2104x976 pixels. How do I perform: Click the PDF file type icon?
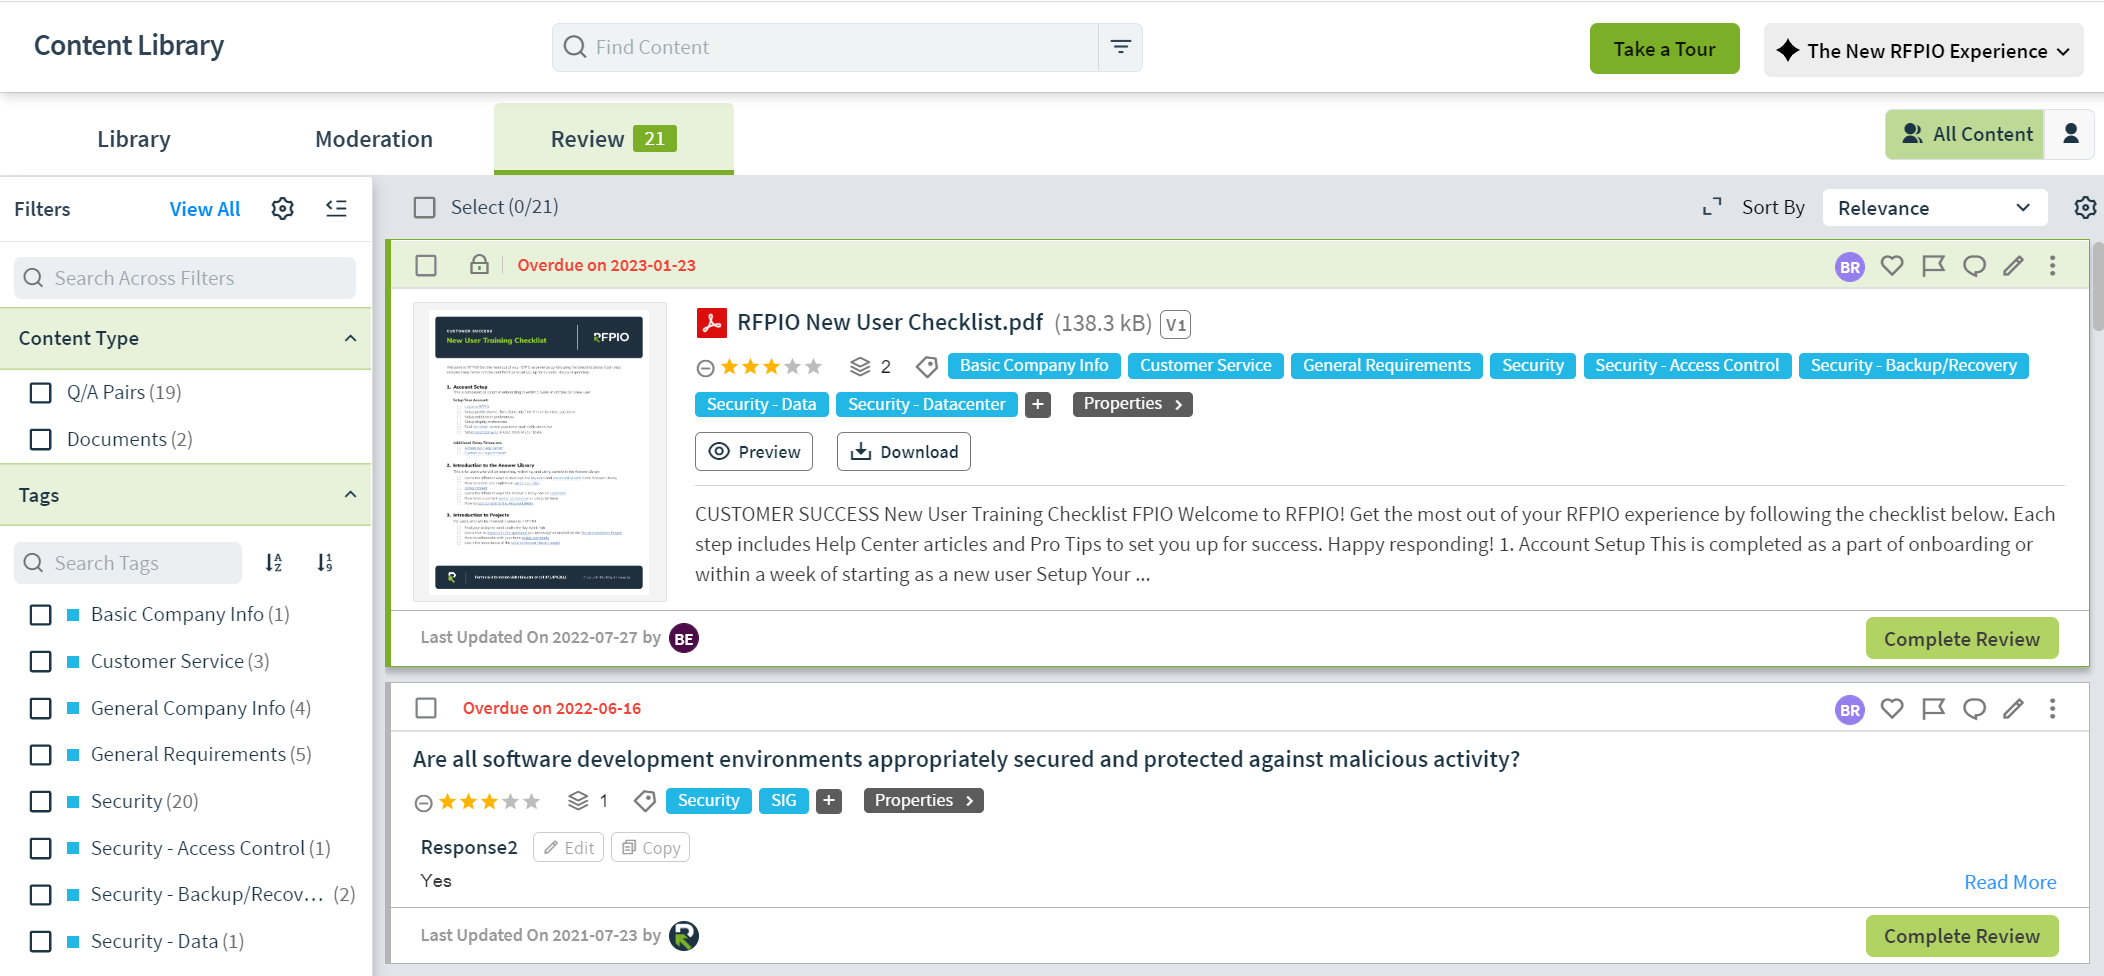pos(711,323)
